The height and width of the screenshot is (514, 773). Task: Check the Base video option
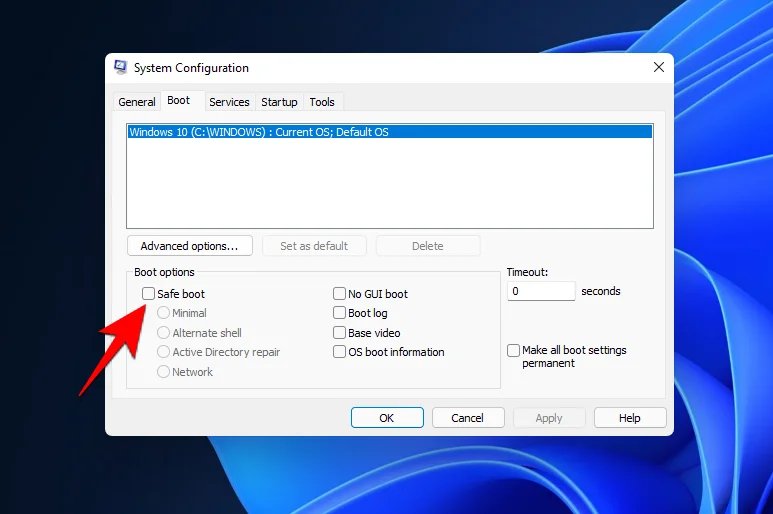(x=339, y=333)
